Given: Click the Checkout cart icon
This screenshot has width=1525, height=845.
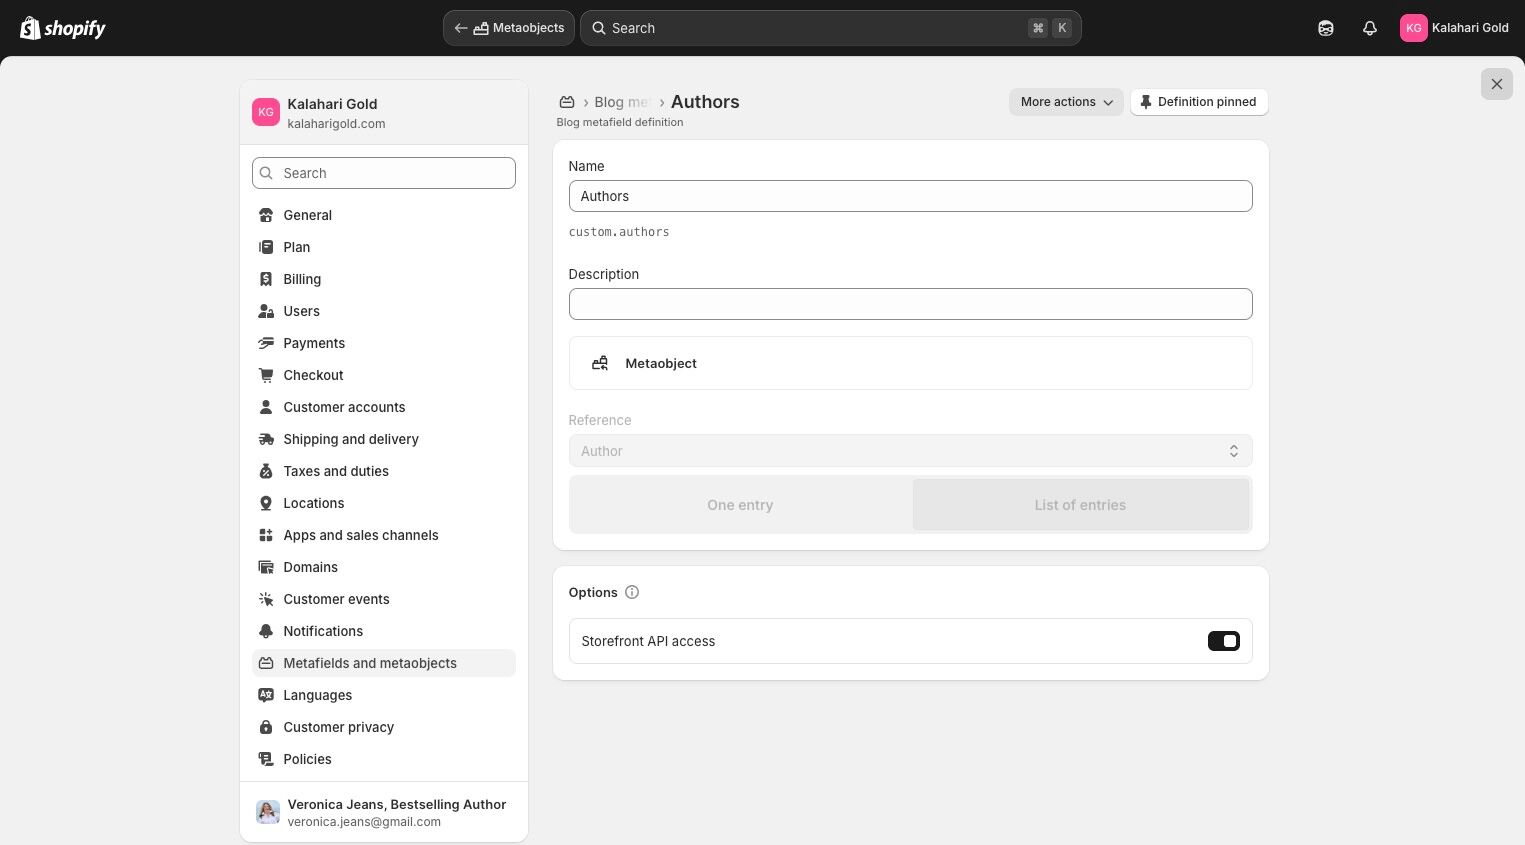Looking at the screenshot, I should 266,375.
